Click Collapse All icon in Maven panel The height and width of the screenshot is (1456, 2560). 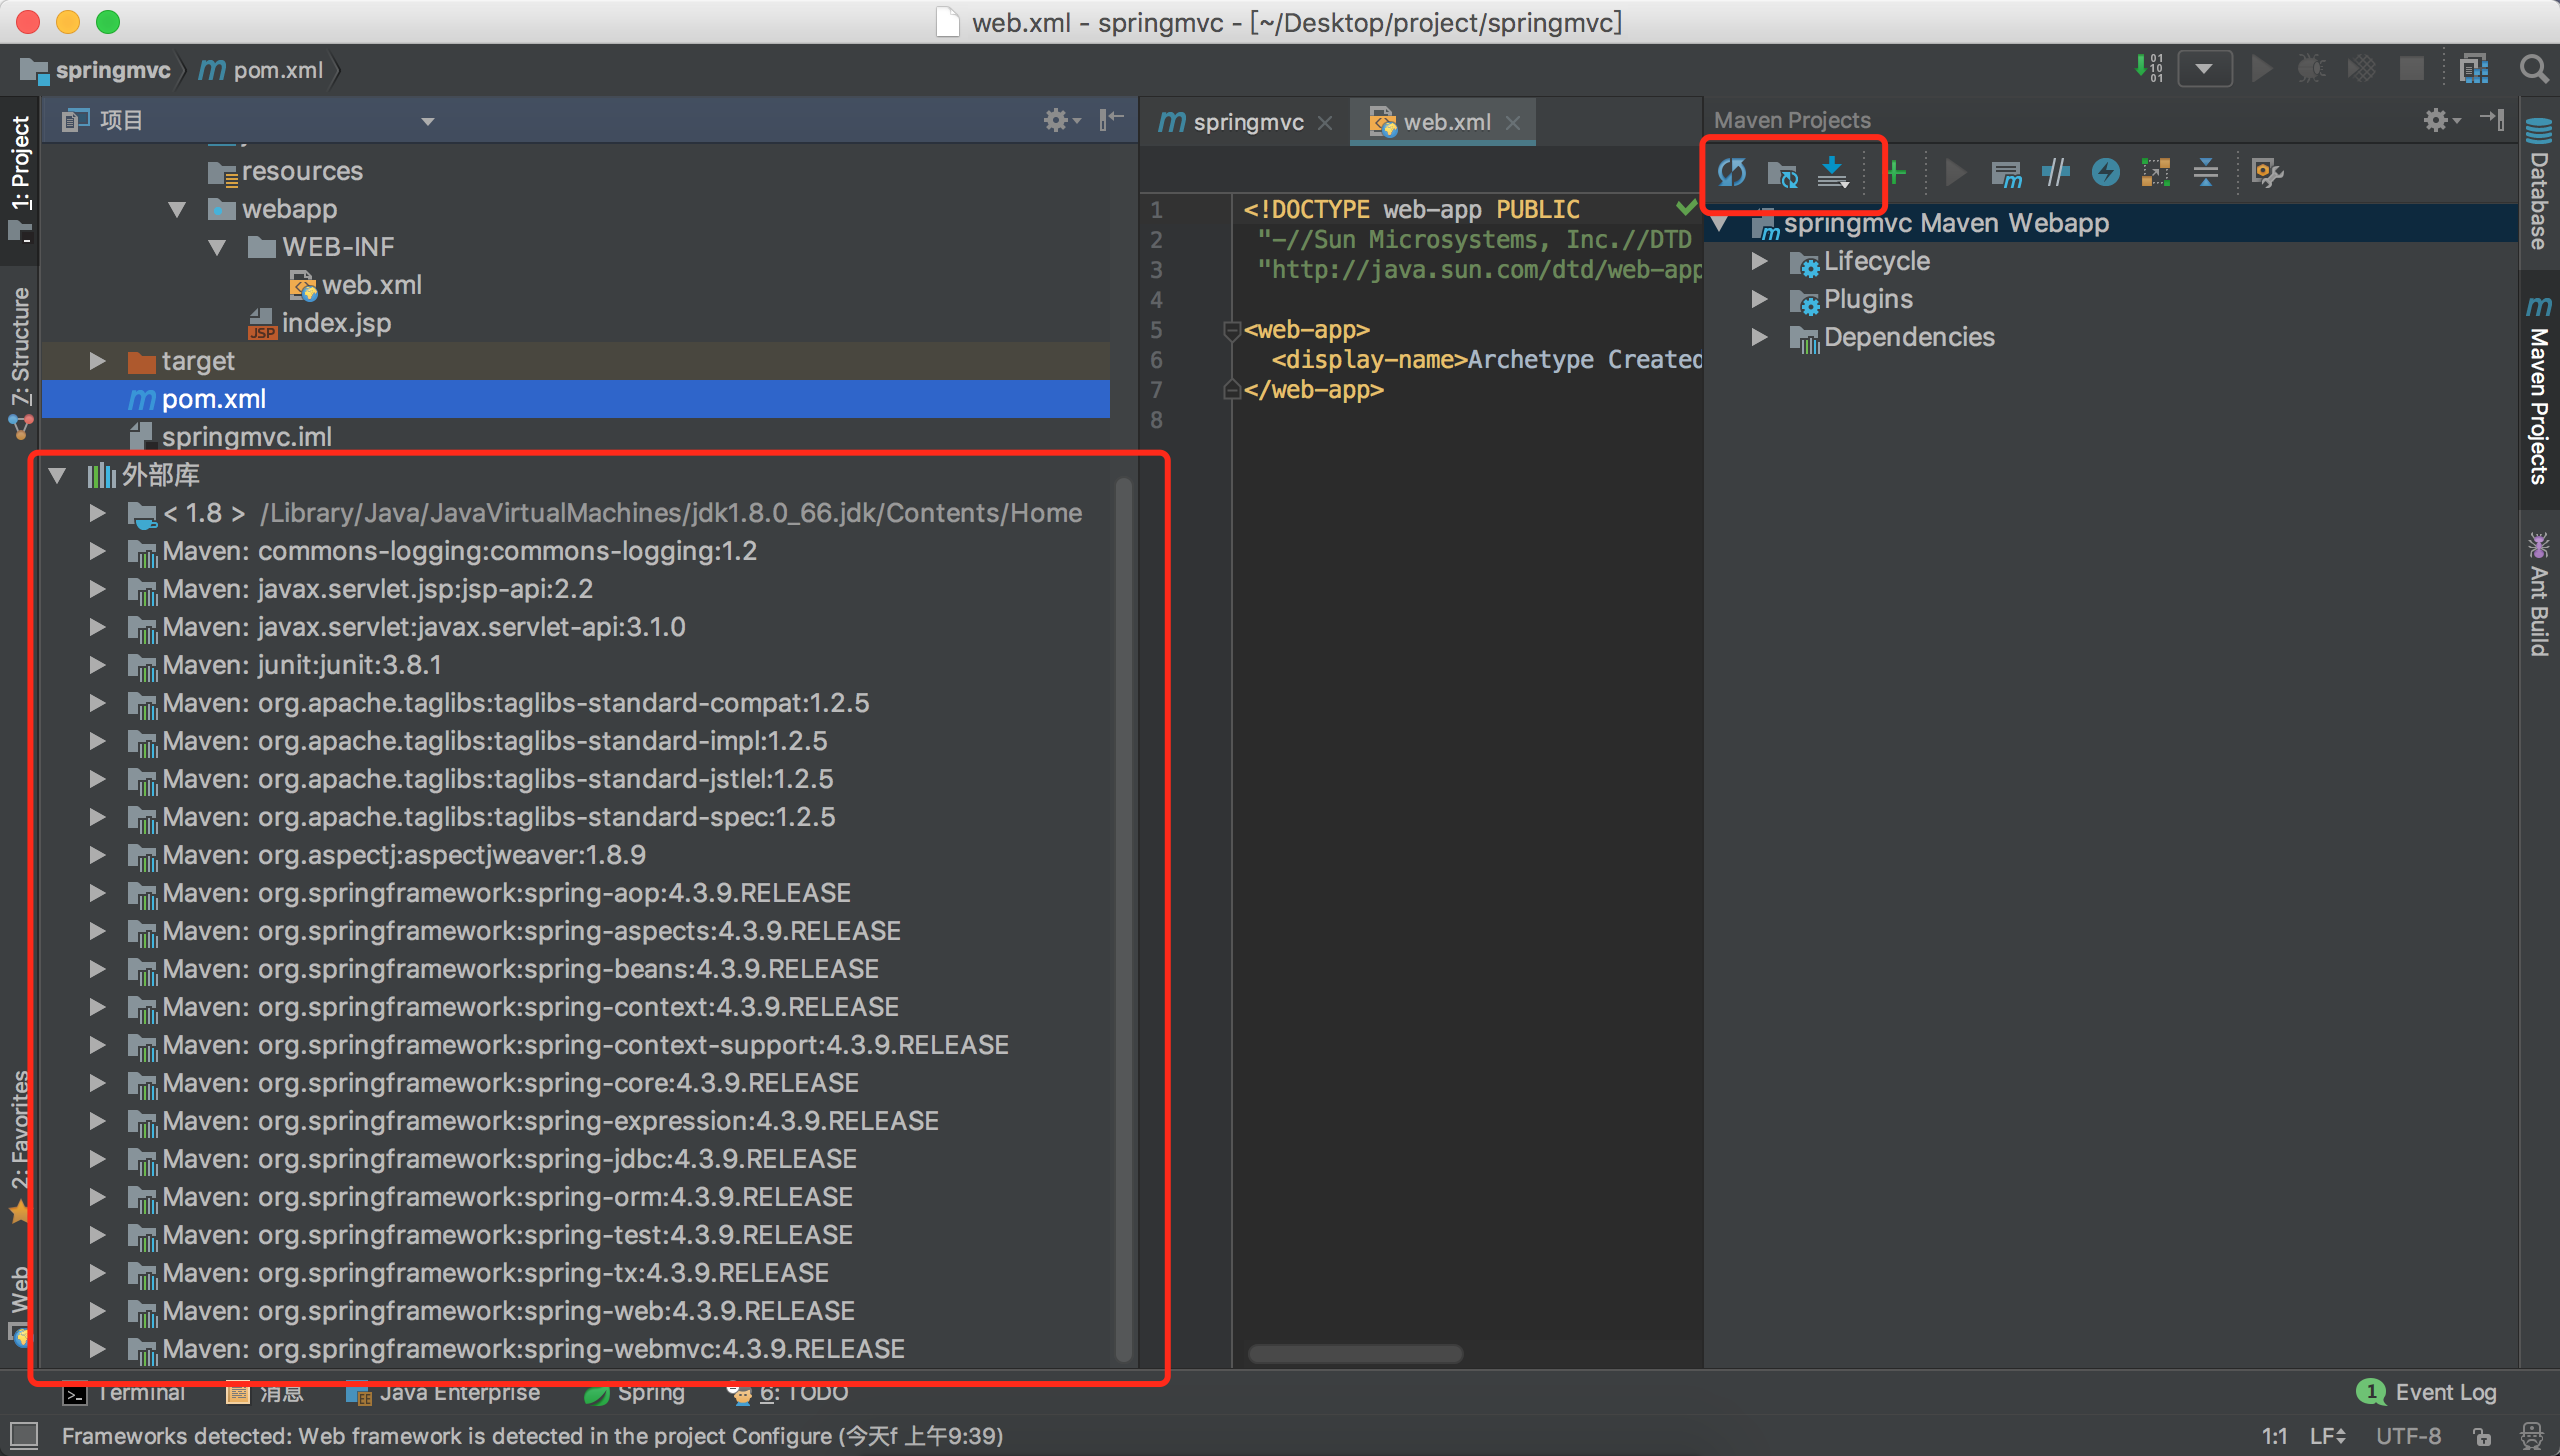2205,172
